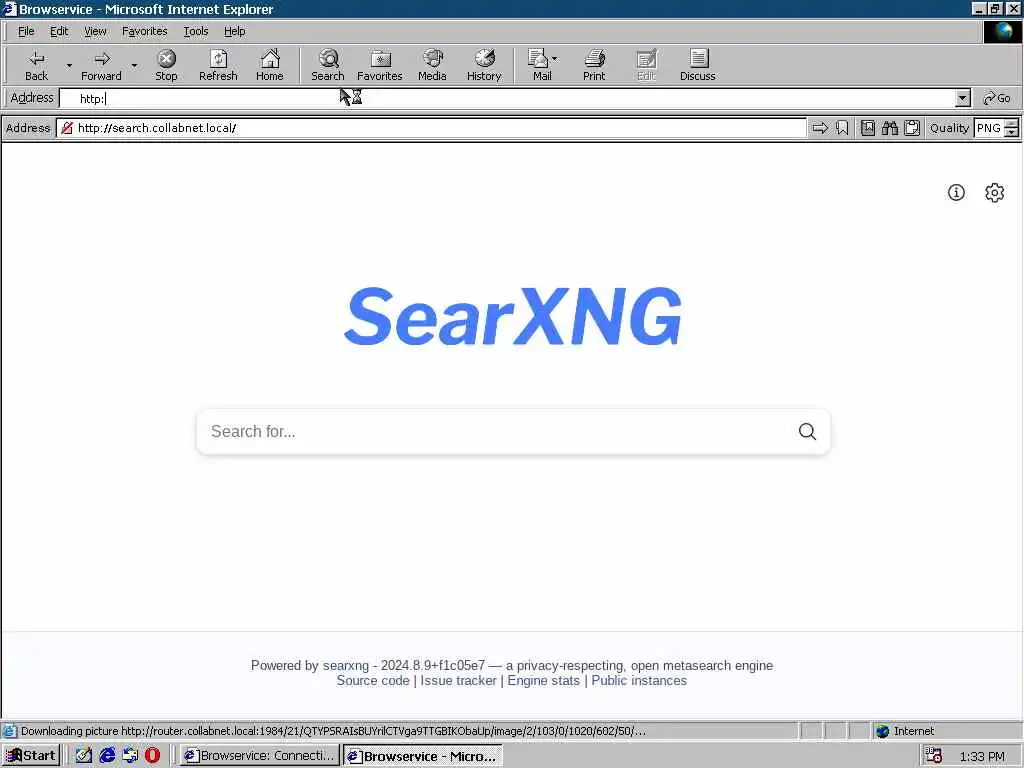
Task: Switch to Browservice: Connecti... taskbar window
Action: (x=259, y=756)
